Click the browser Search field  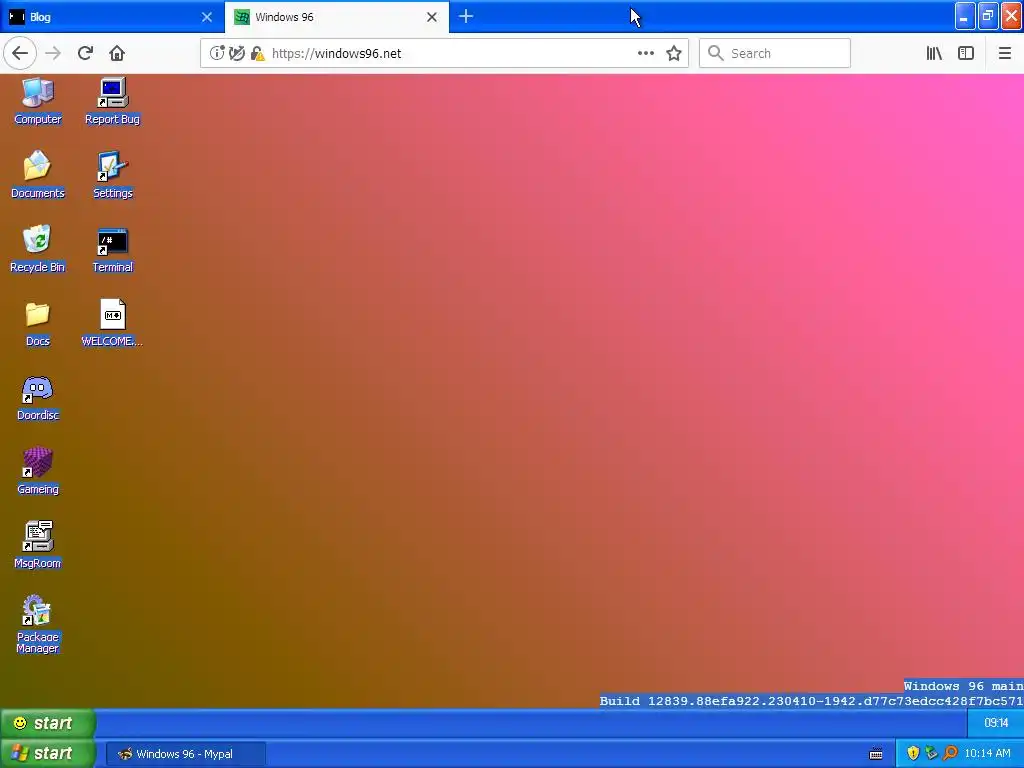775,53
